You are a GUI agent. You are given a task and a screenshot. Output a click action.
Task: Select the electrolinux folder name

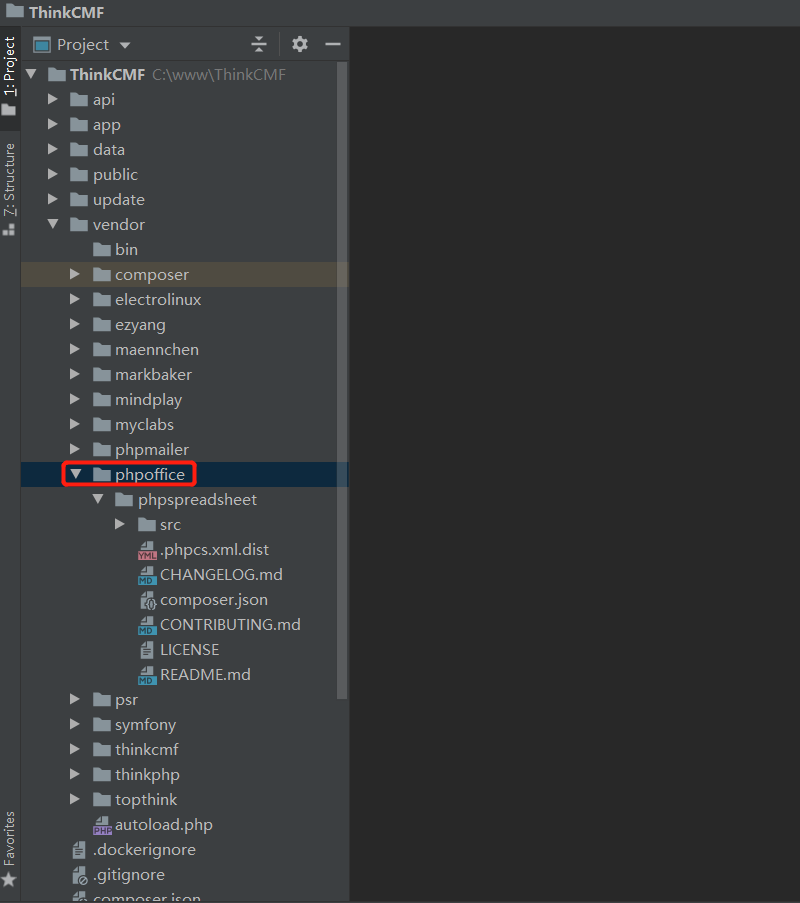[158, 299]
